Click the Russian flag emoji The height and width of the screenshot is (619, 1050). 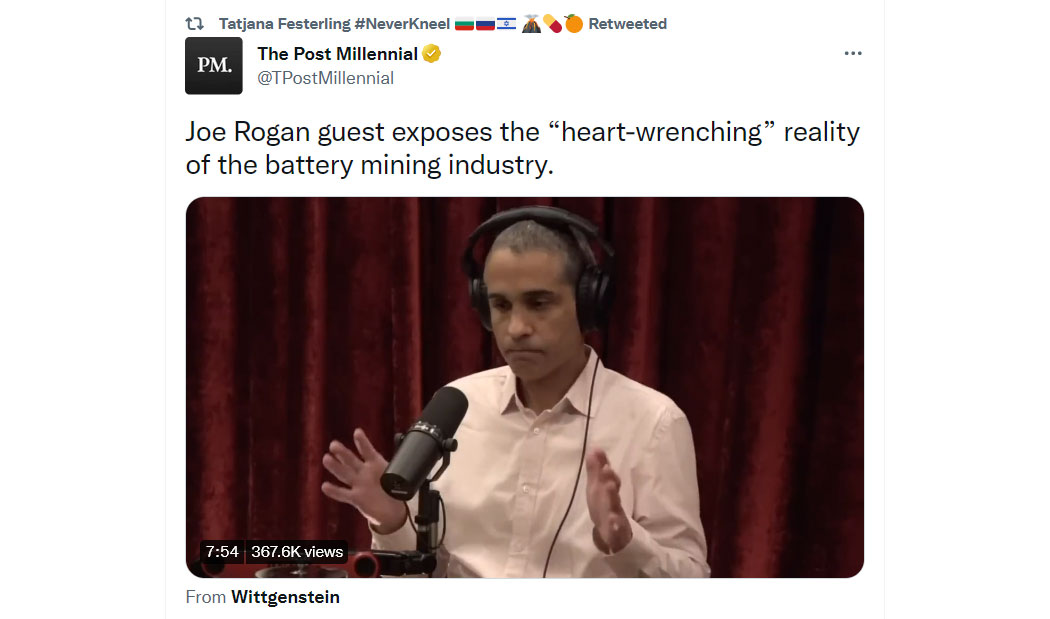click(x=485, y=24)
